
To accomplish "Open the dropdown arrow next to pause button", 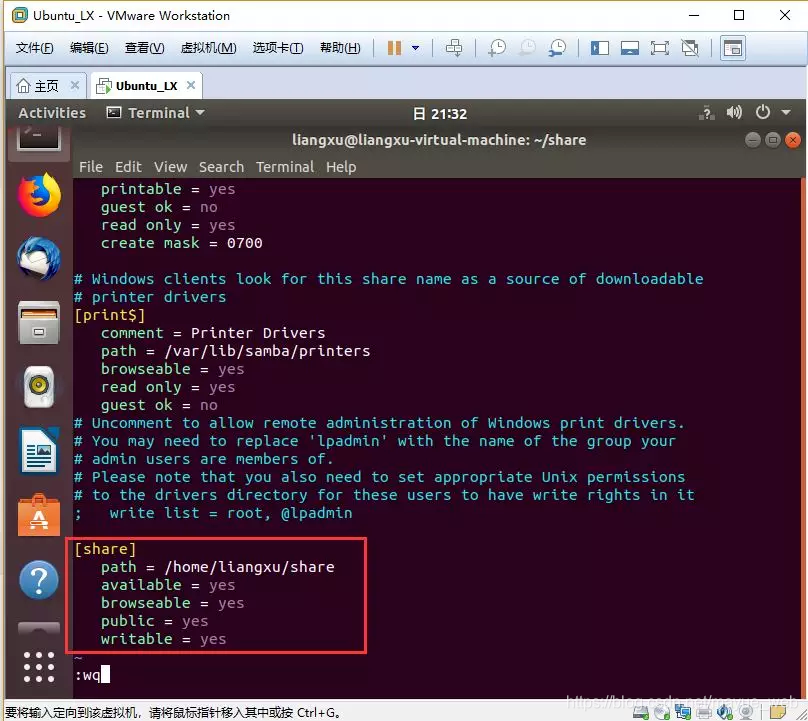I will [x=415, y=48].
